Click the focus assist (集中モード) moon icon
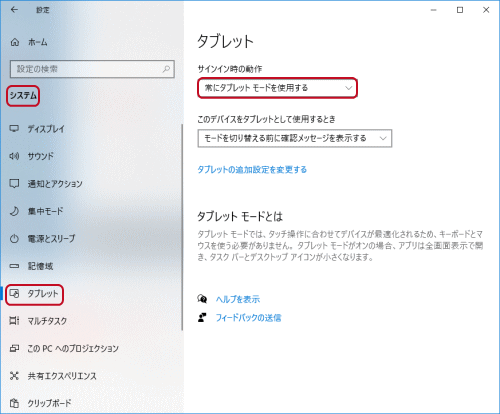The width and height of the screenshot is (500, 414). pyautogui.click(x=14, y=211)
